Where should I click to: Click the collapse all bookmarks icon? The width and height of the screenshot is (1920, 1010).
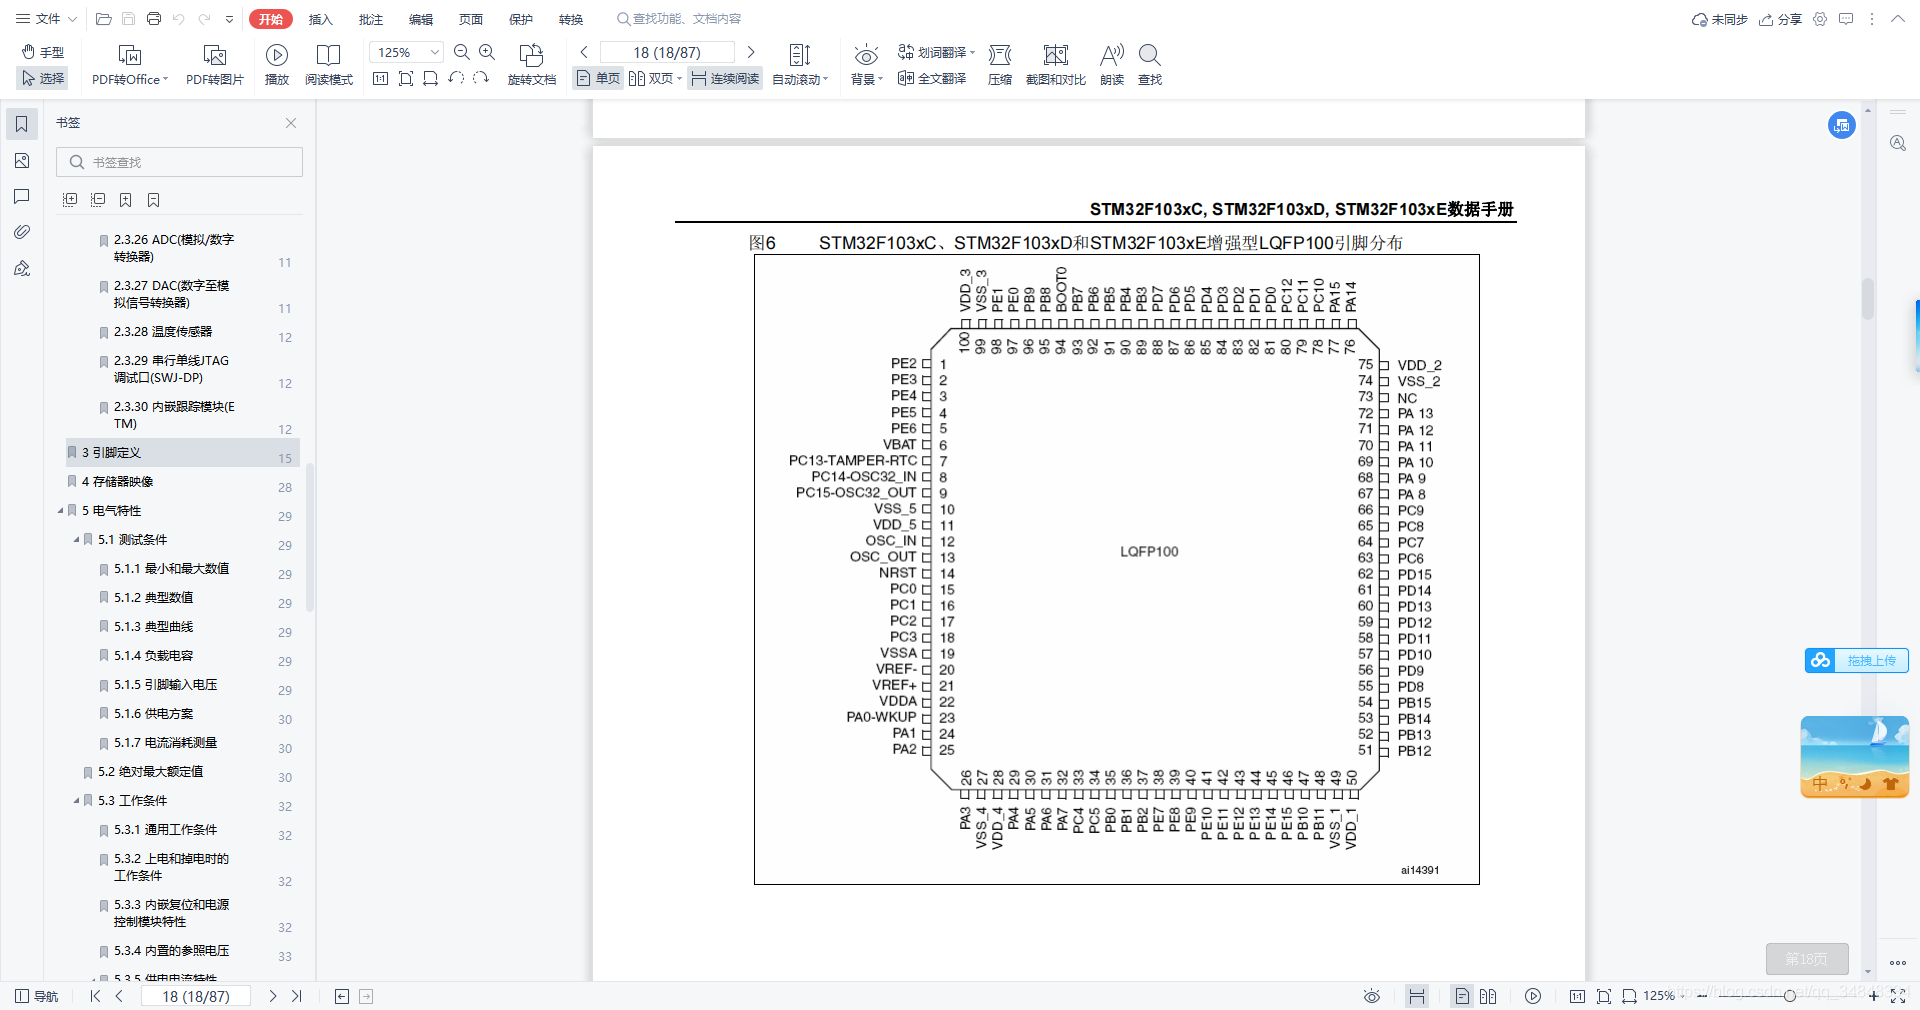pyautogui.click(x=98, y=200)
